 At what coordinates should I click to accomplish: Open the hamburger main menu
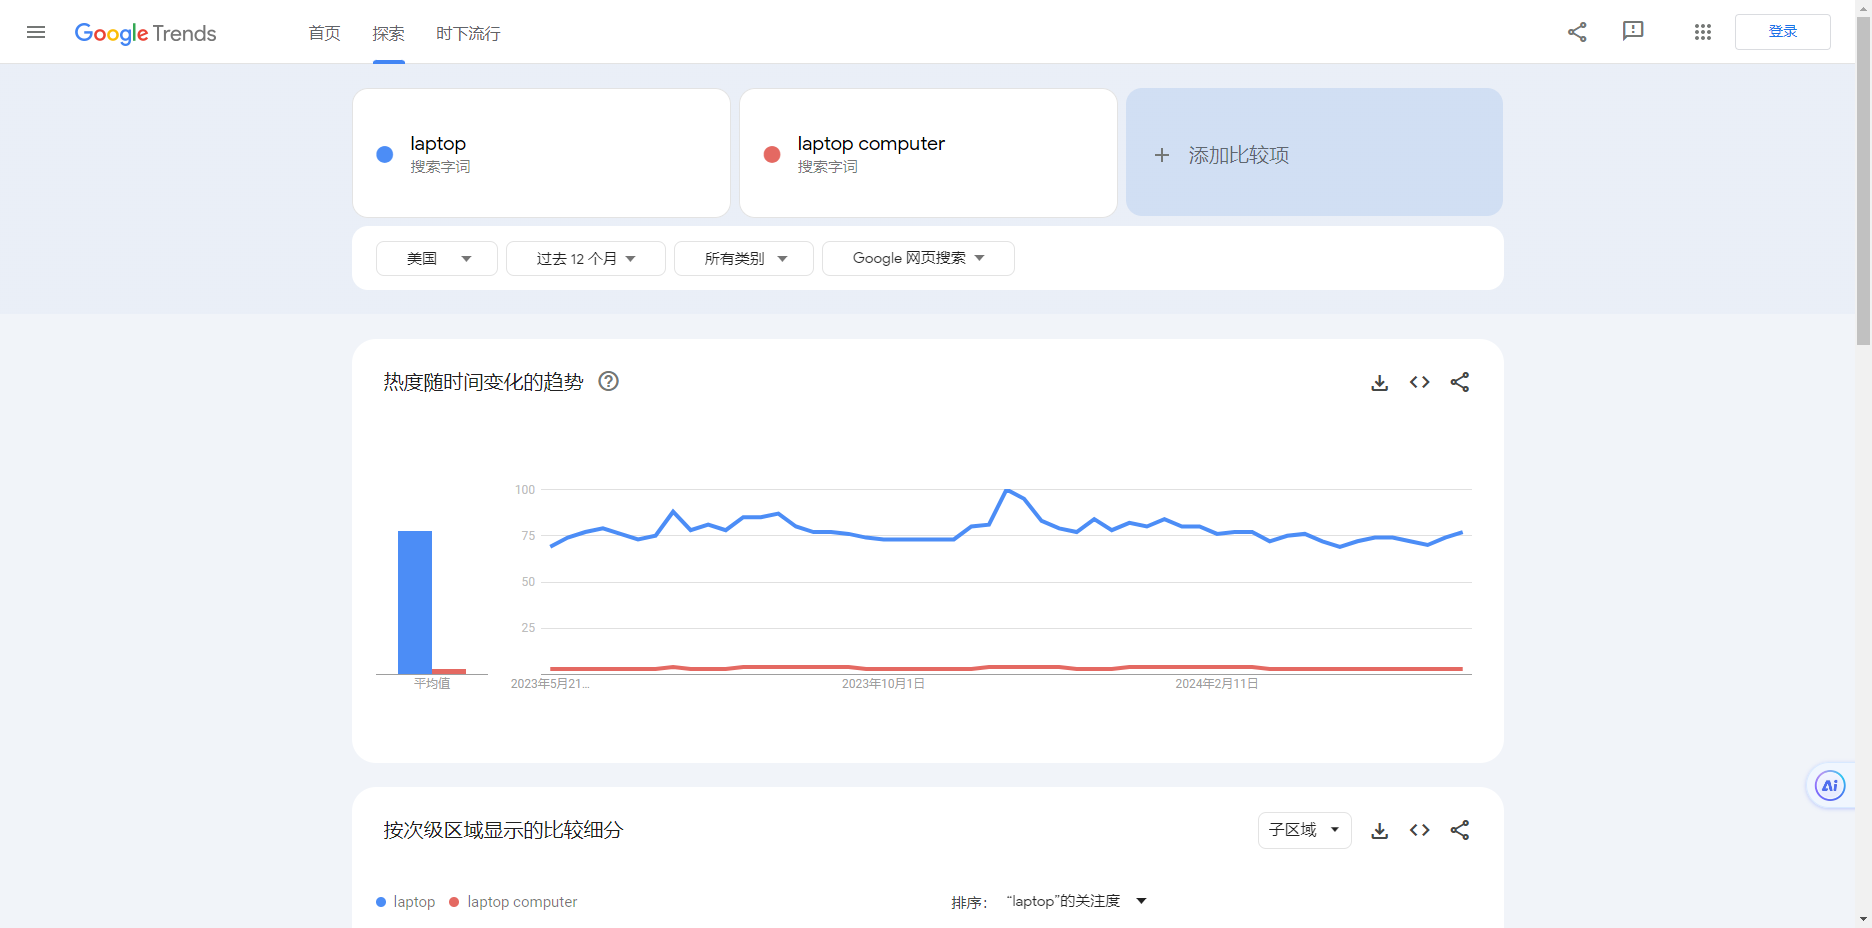36,32
